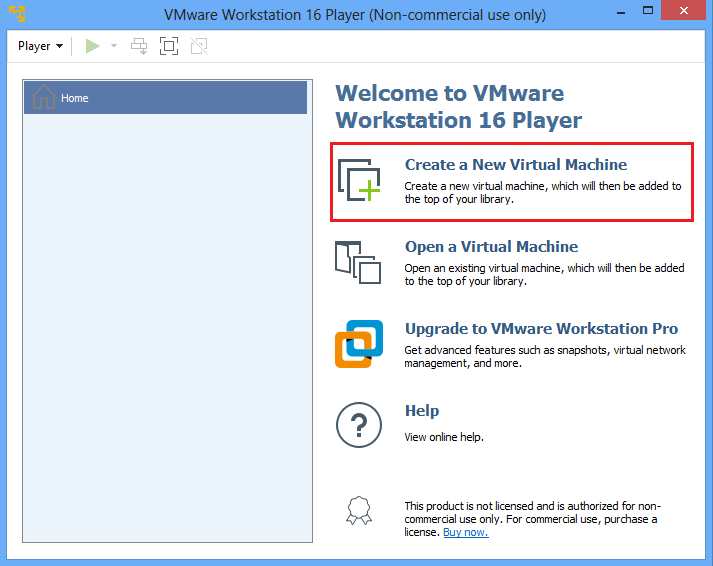This screenshot has width=713, height=566.
Task: Click the license ribbon badge icon
Action: tap(358, 511)
